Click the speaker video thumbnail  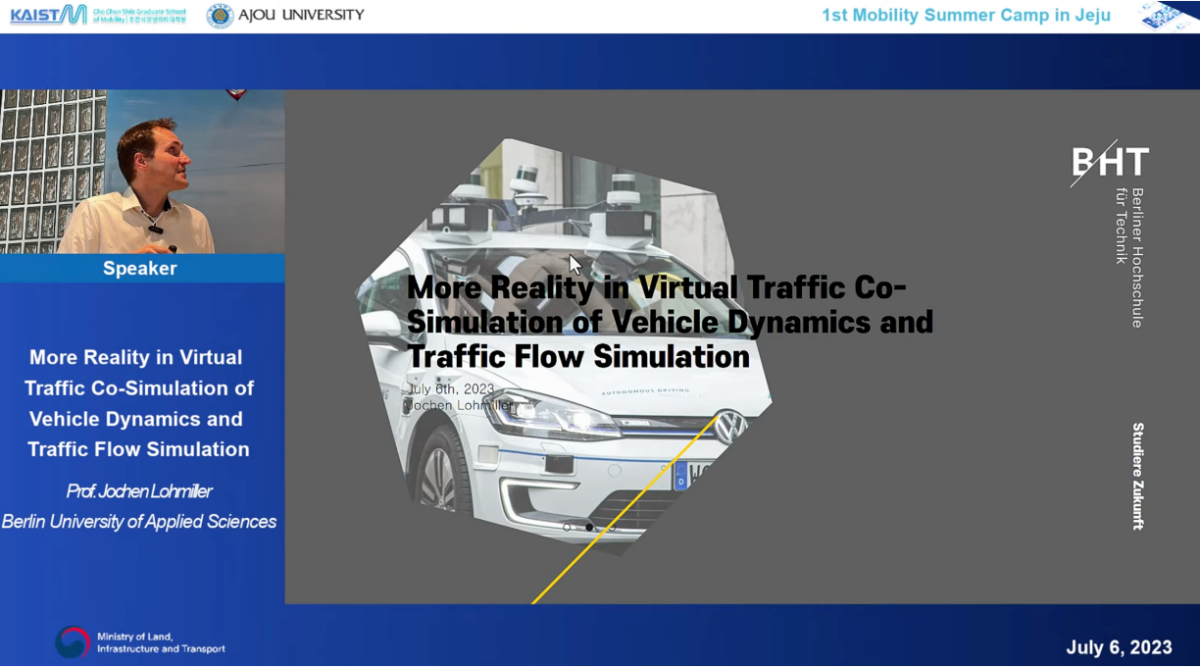[x=141, y=171]
